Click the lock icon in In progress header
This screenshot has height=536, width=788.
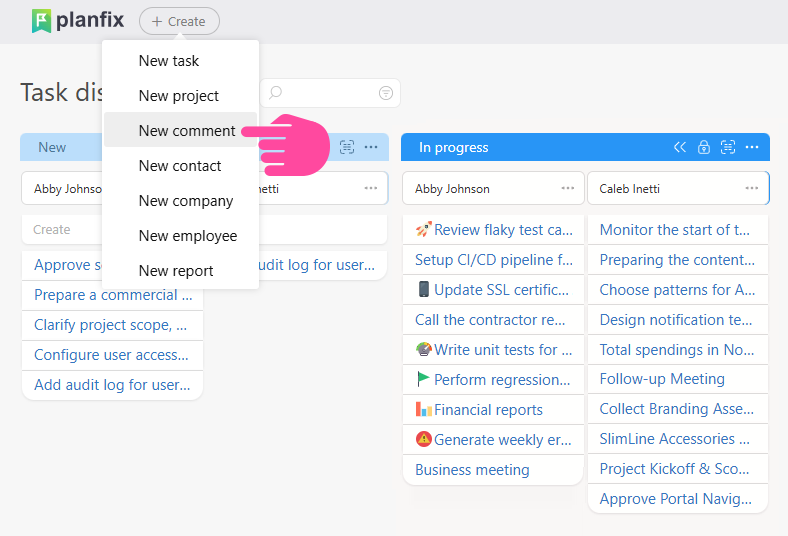tap(704, 147)
